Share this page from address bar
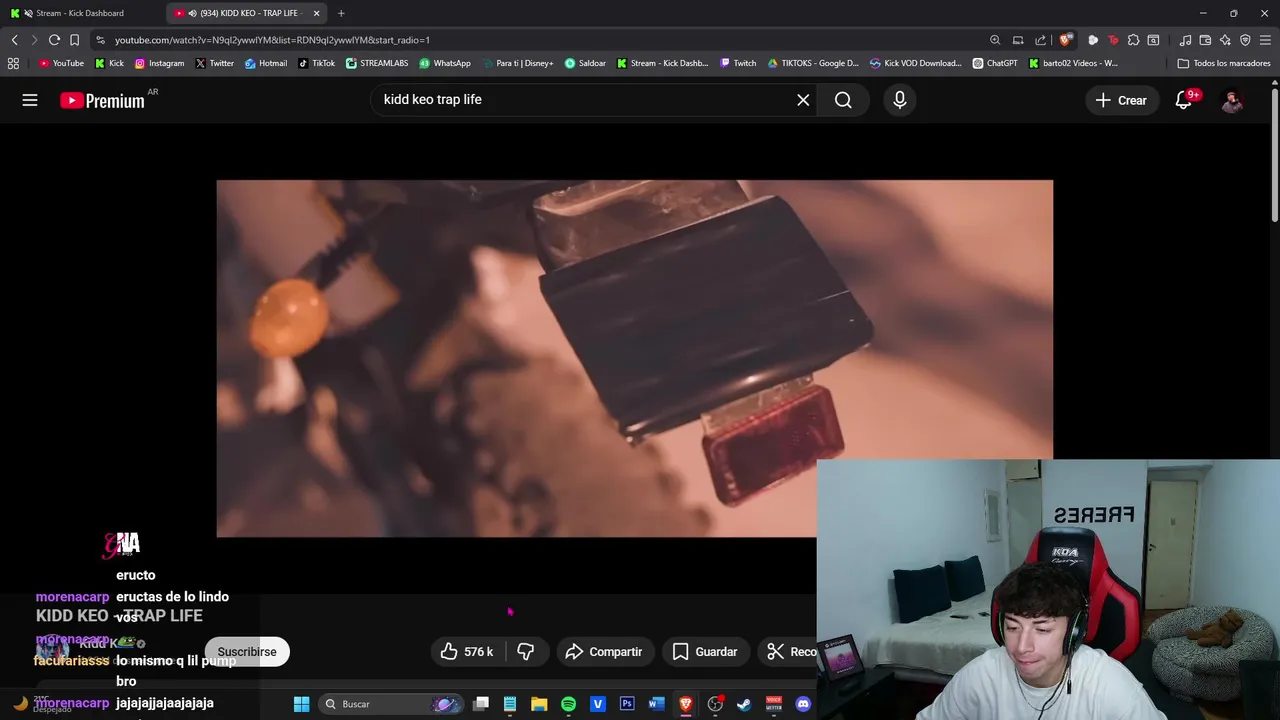Viewport: 1280px width, 720px height. click(x=1040, y=40)
